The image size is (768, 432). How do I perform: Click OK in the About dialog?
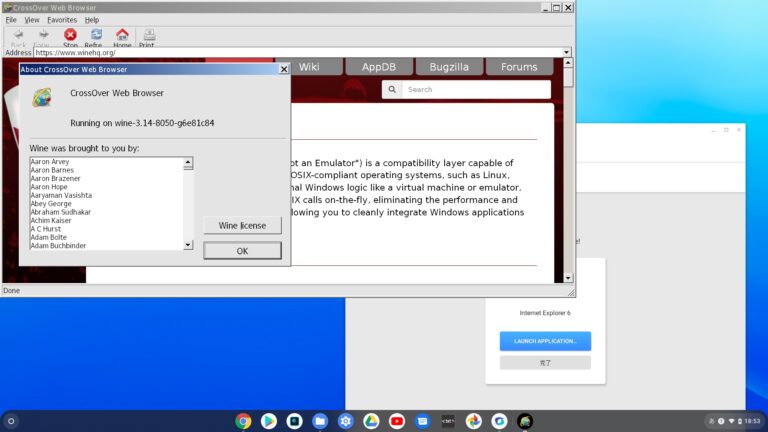pyautogui.click(x=242, y=251)
